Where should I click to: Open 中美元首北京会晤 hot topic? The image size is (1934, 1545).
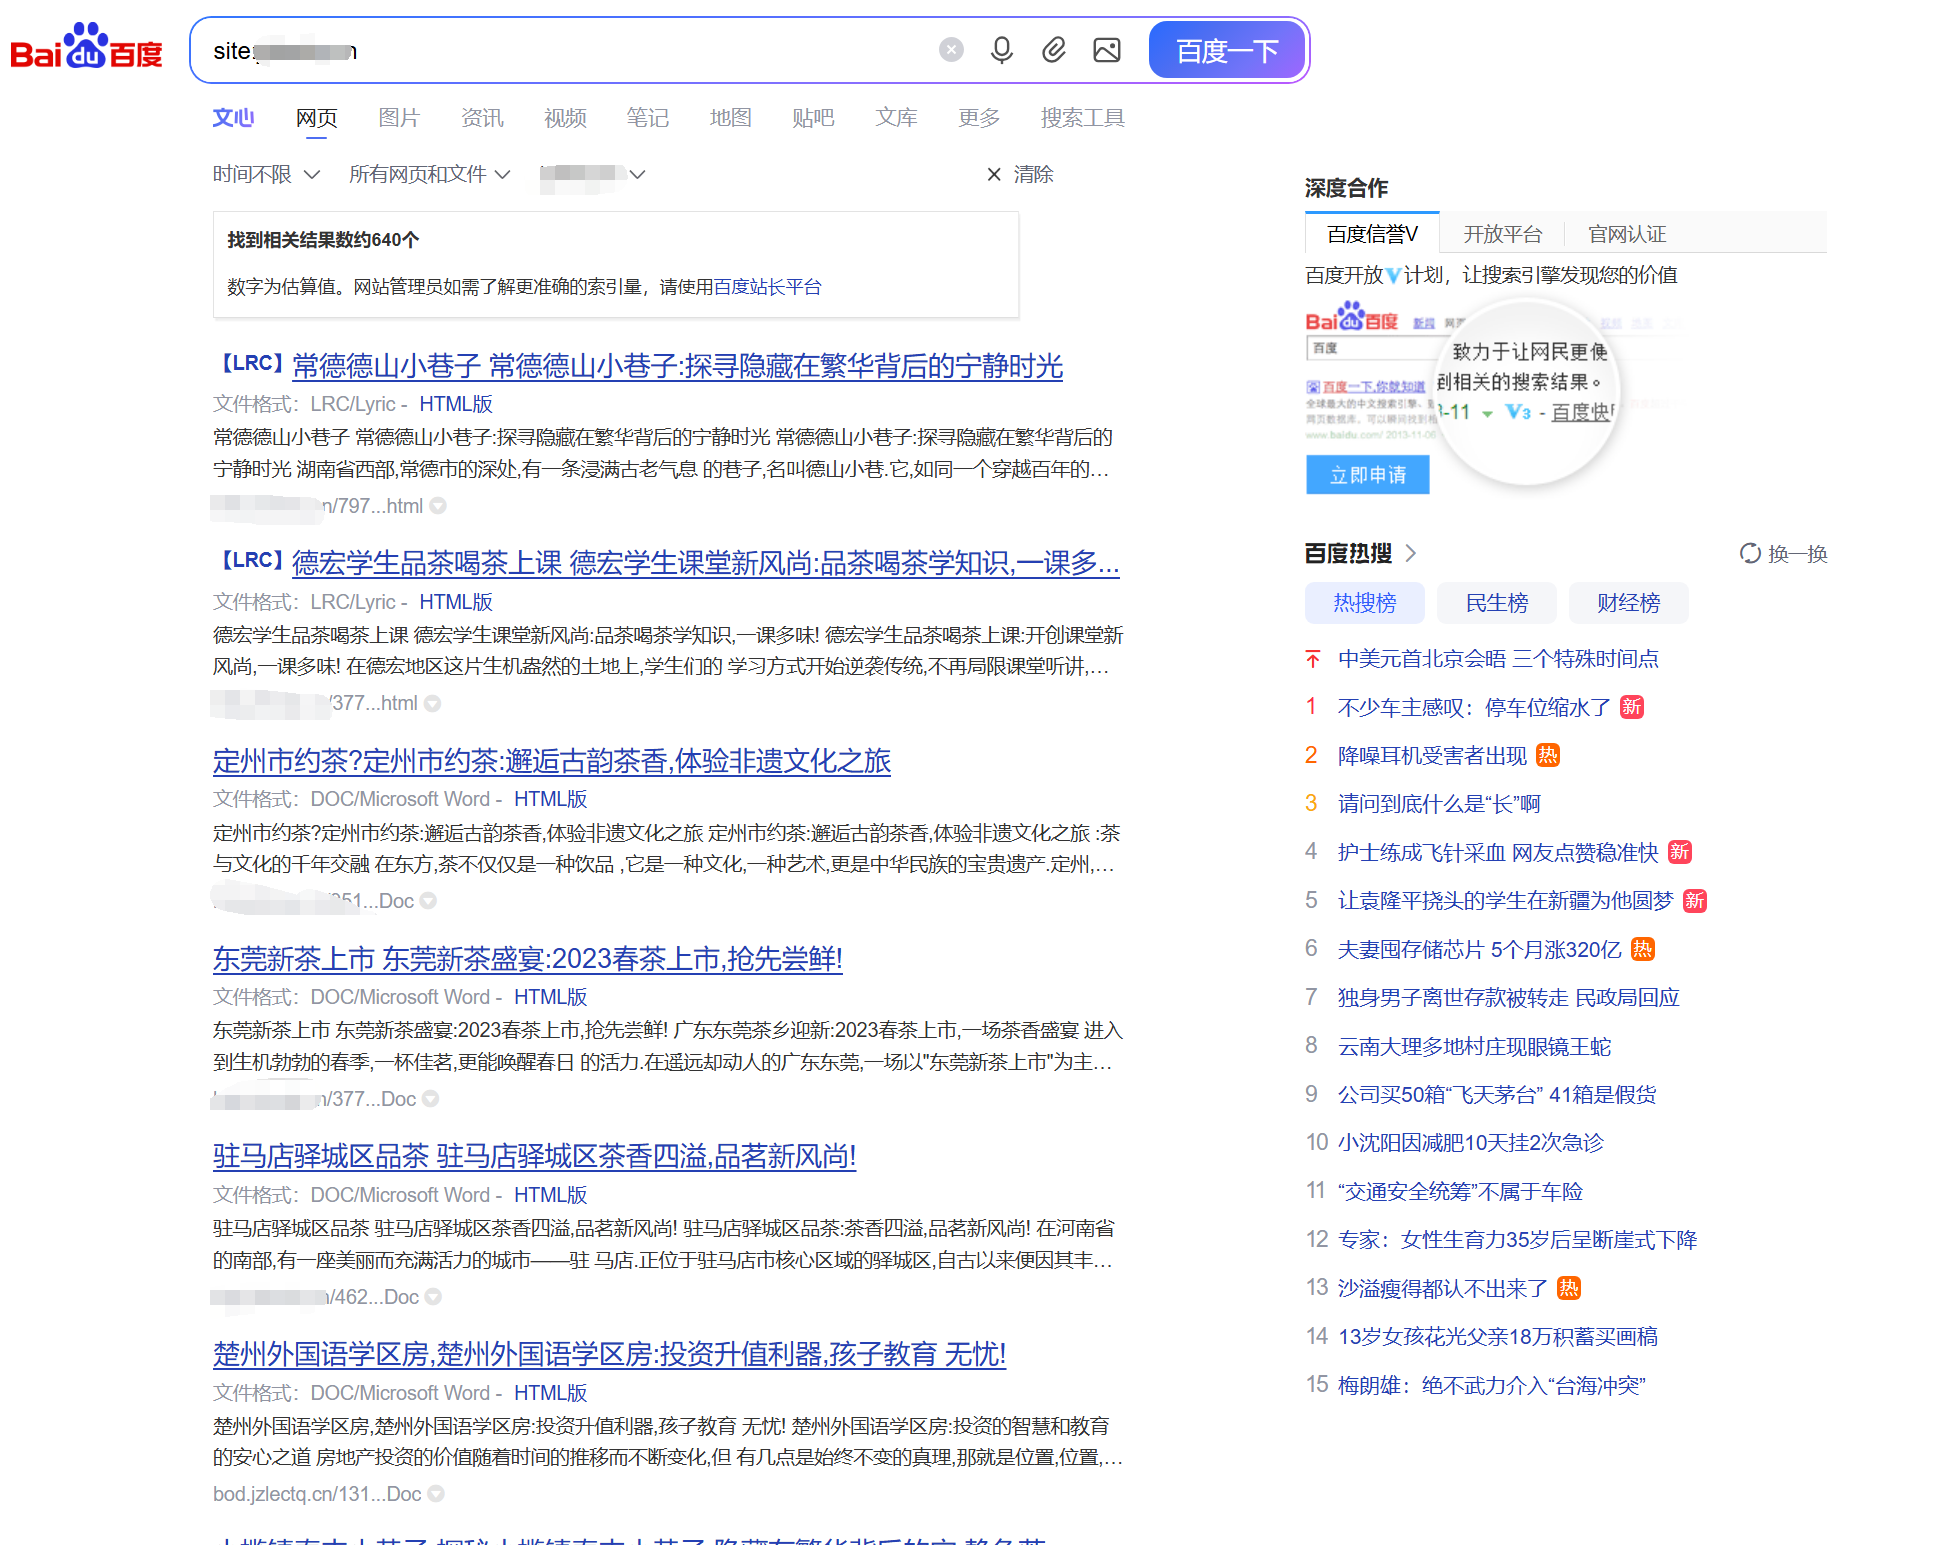1498,659
